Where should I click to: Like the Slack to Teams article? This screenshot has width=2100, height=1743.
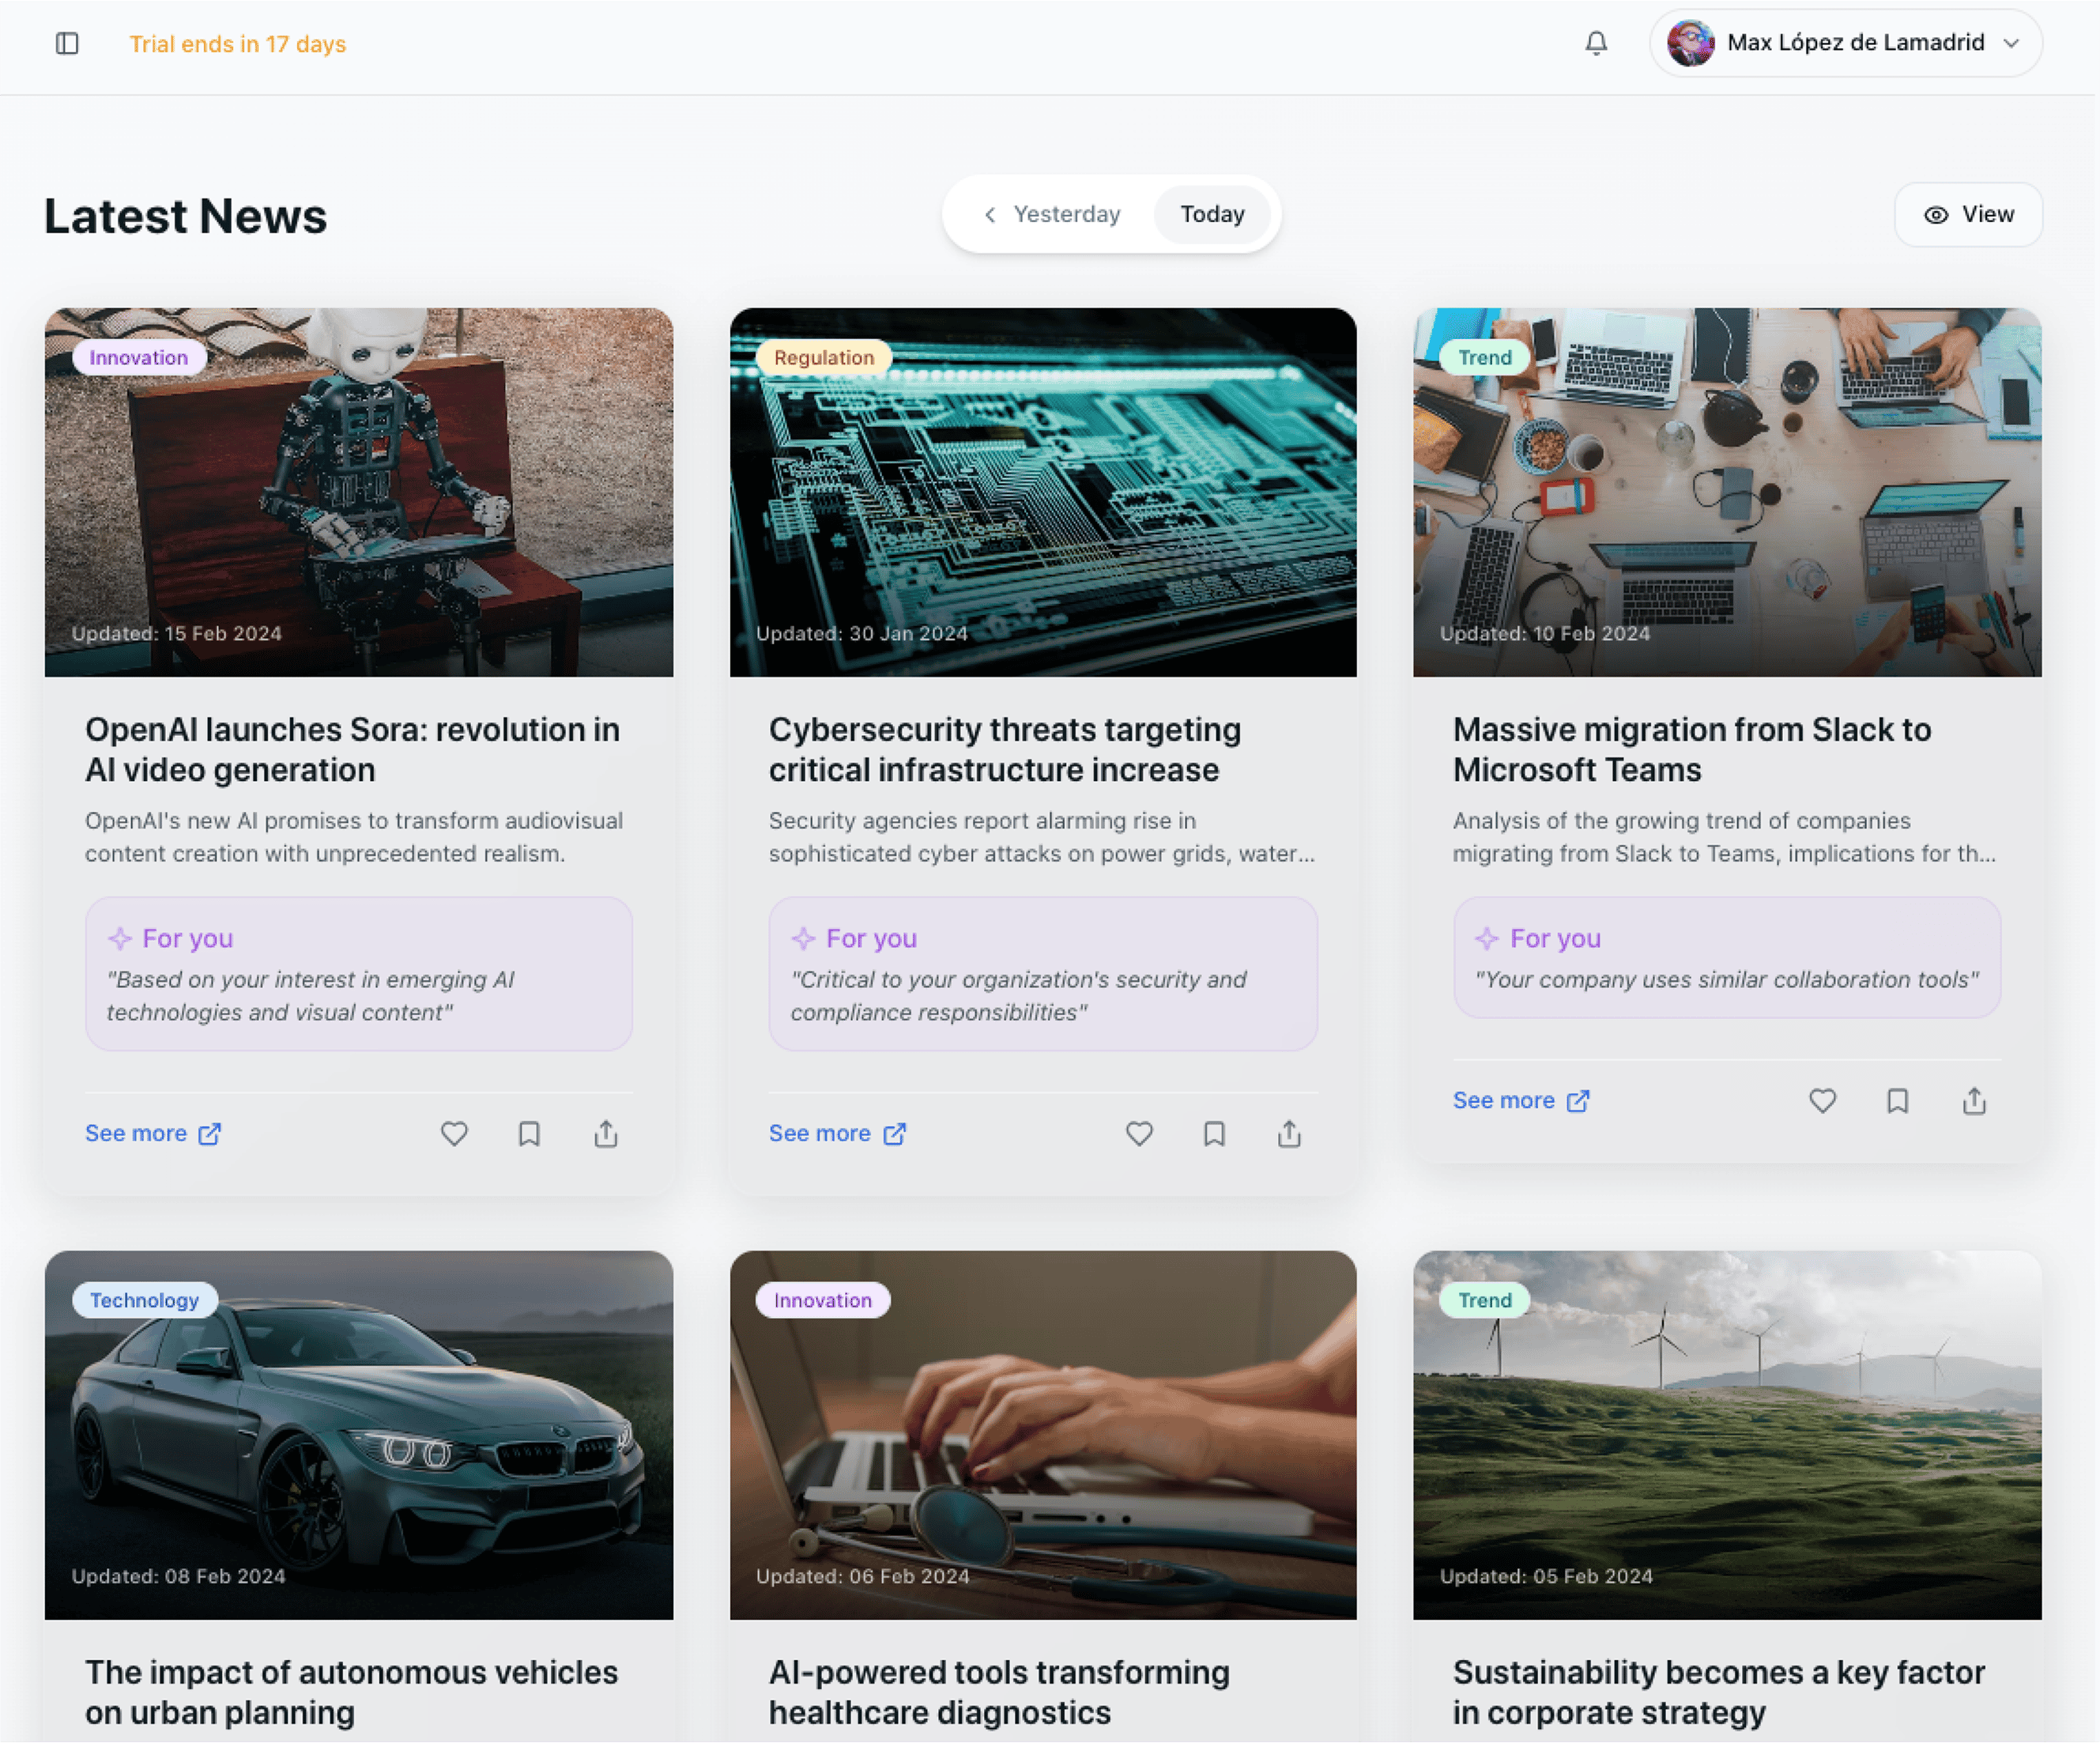tap(1822, 1100)
